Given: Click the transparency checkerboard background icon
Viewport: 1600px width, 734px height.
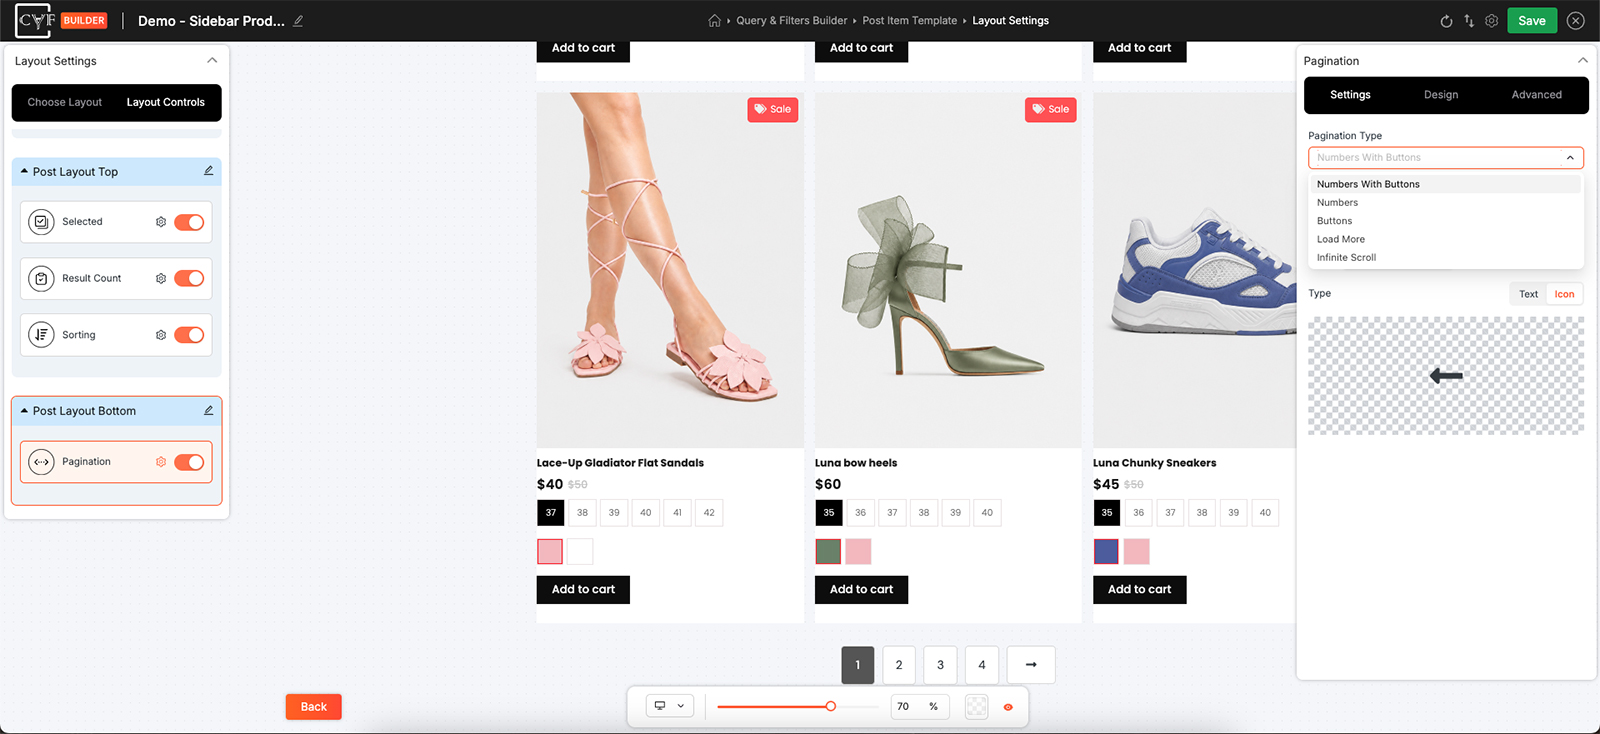Looking at the screenshot, I should tap(977, 706).
